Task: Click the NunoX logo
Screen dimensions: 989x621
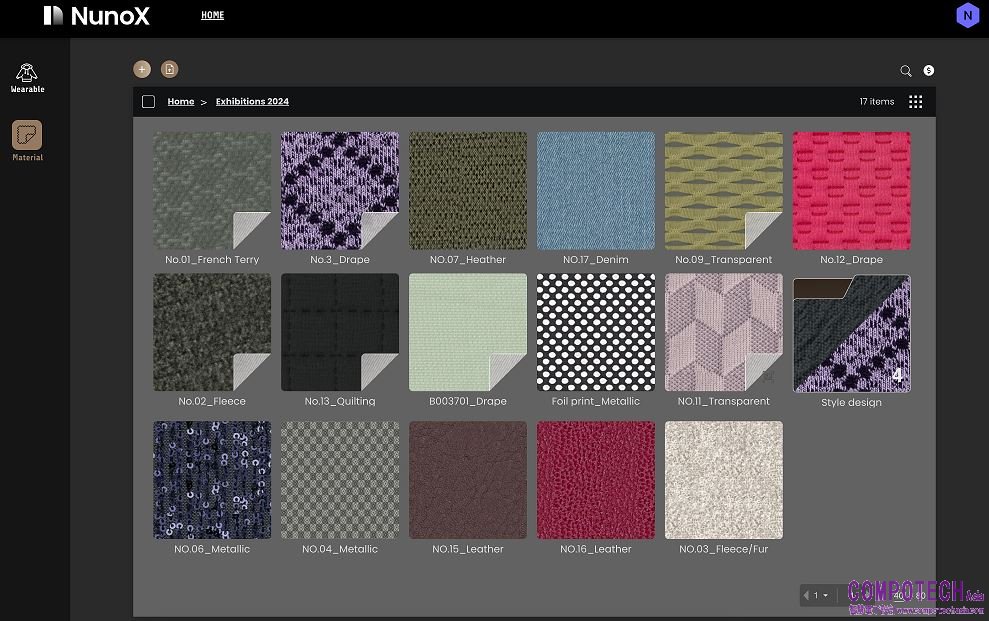Action: tap(97, 15)
